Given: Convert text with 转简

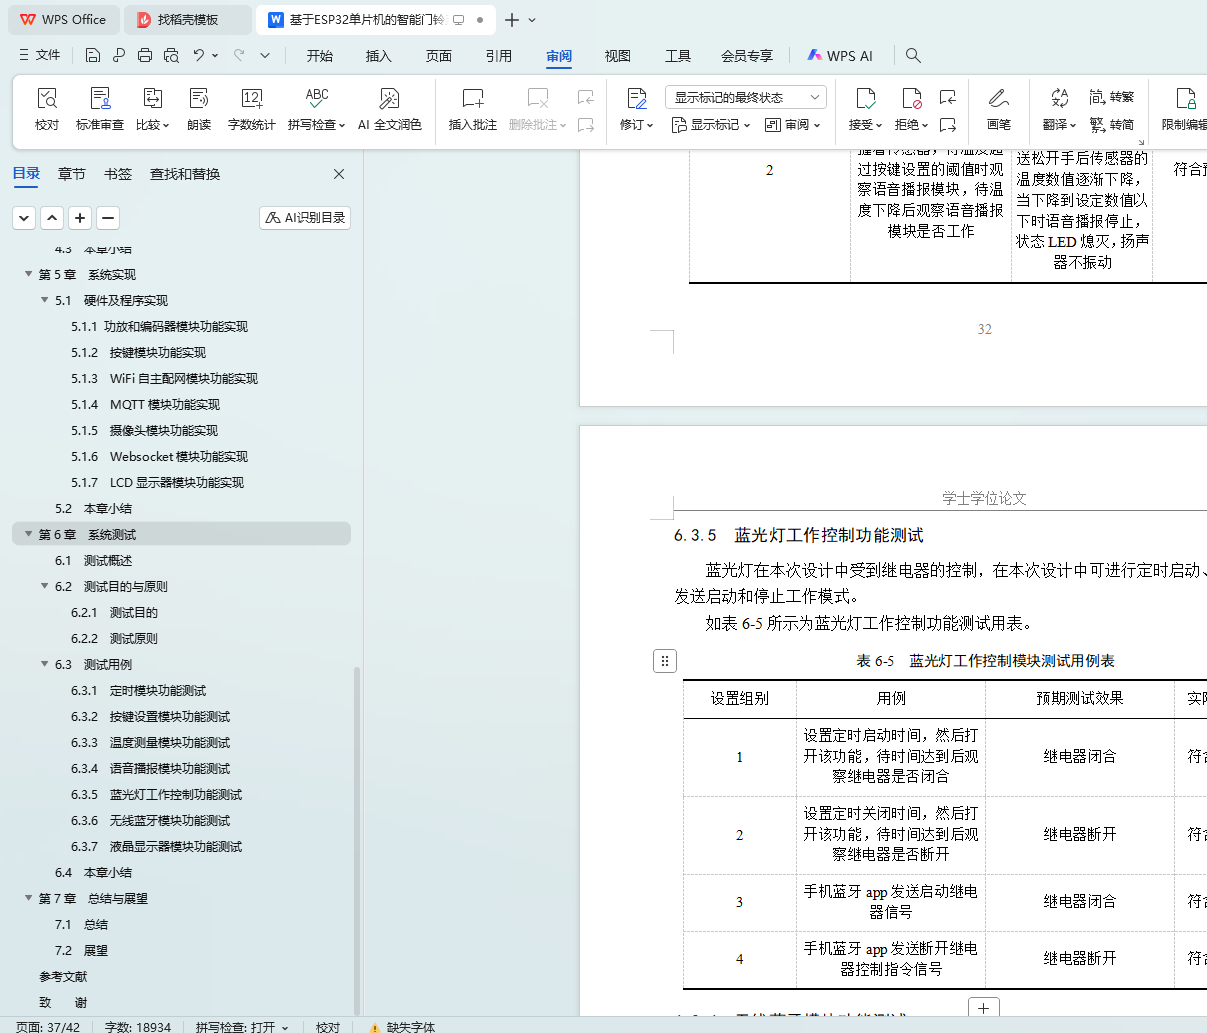Looking at the screenshot, I should (x=1112, y=125).
